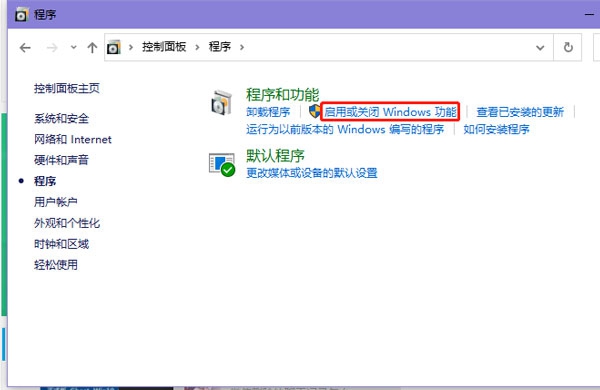Open 系统和安全 category in the sidebar

(x=61, y=118)
